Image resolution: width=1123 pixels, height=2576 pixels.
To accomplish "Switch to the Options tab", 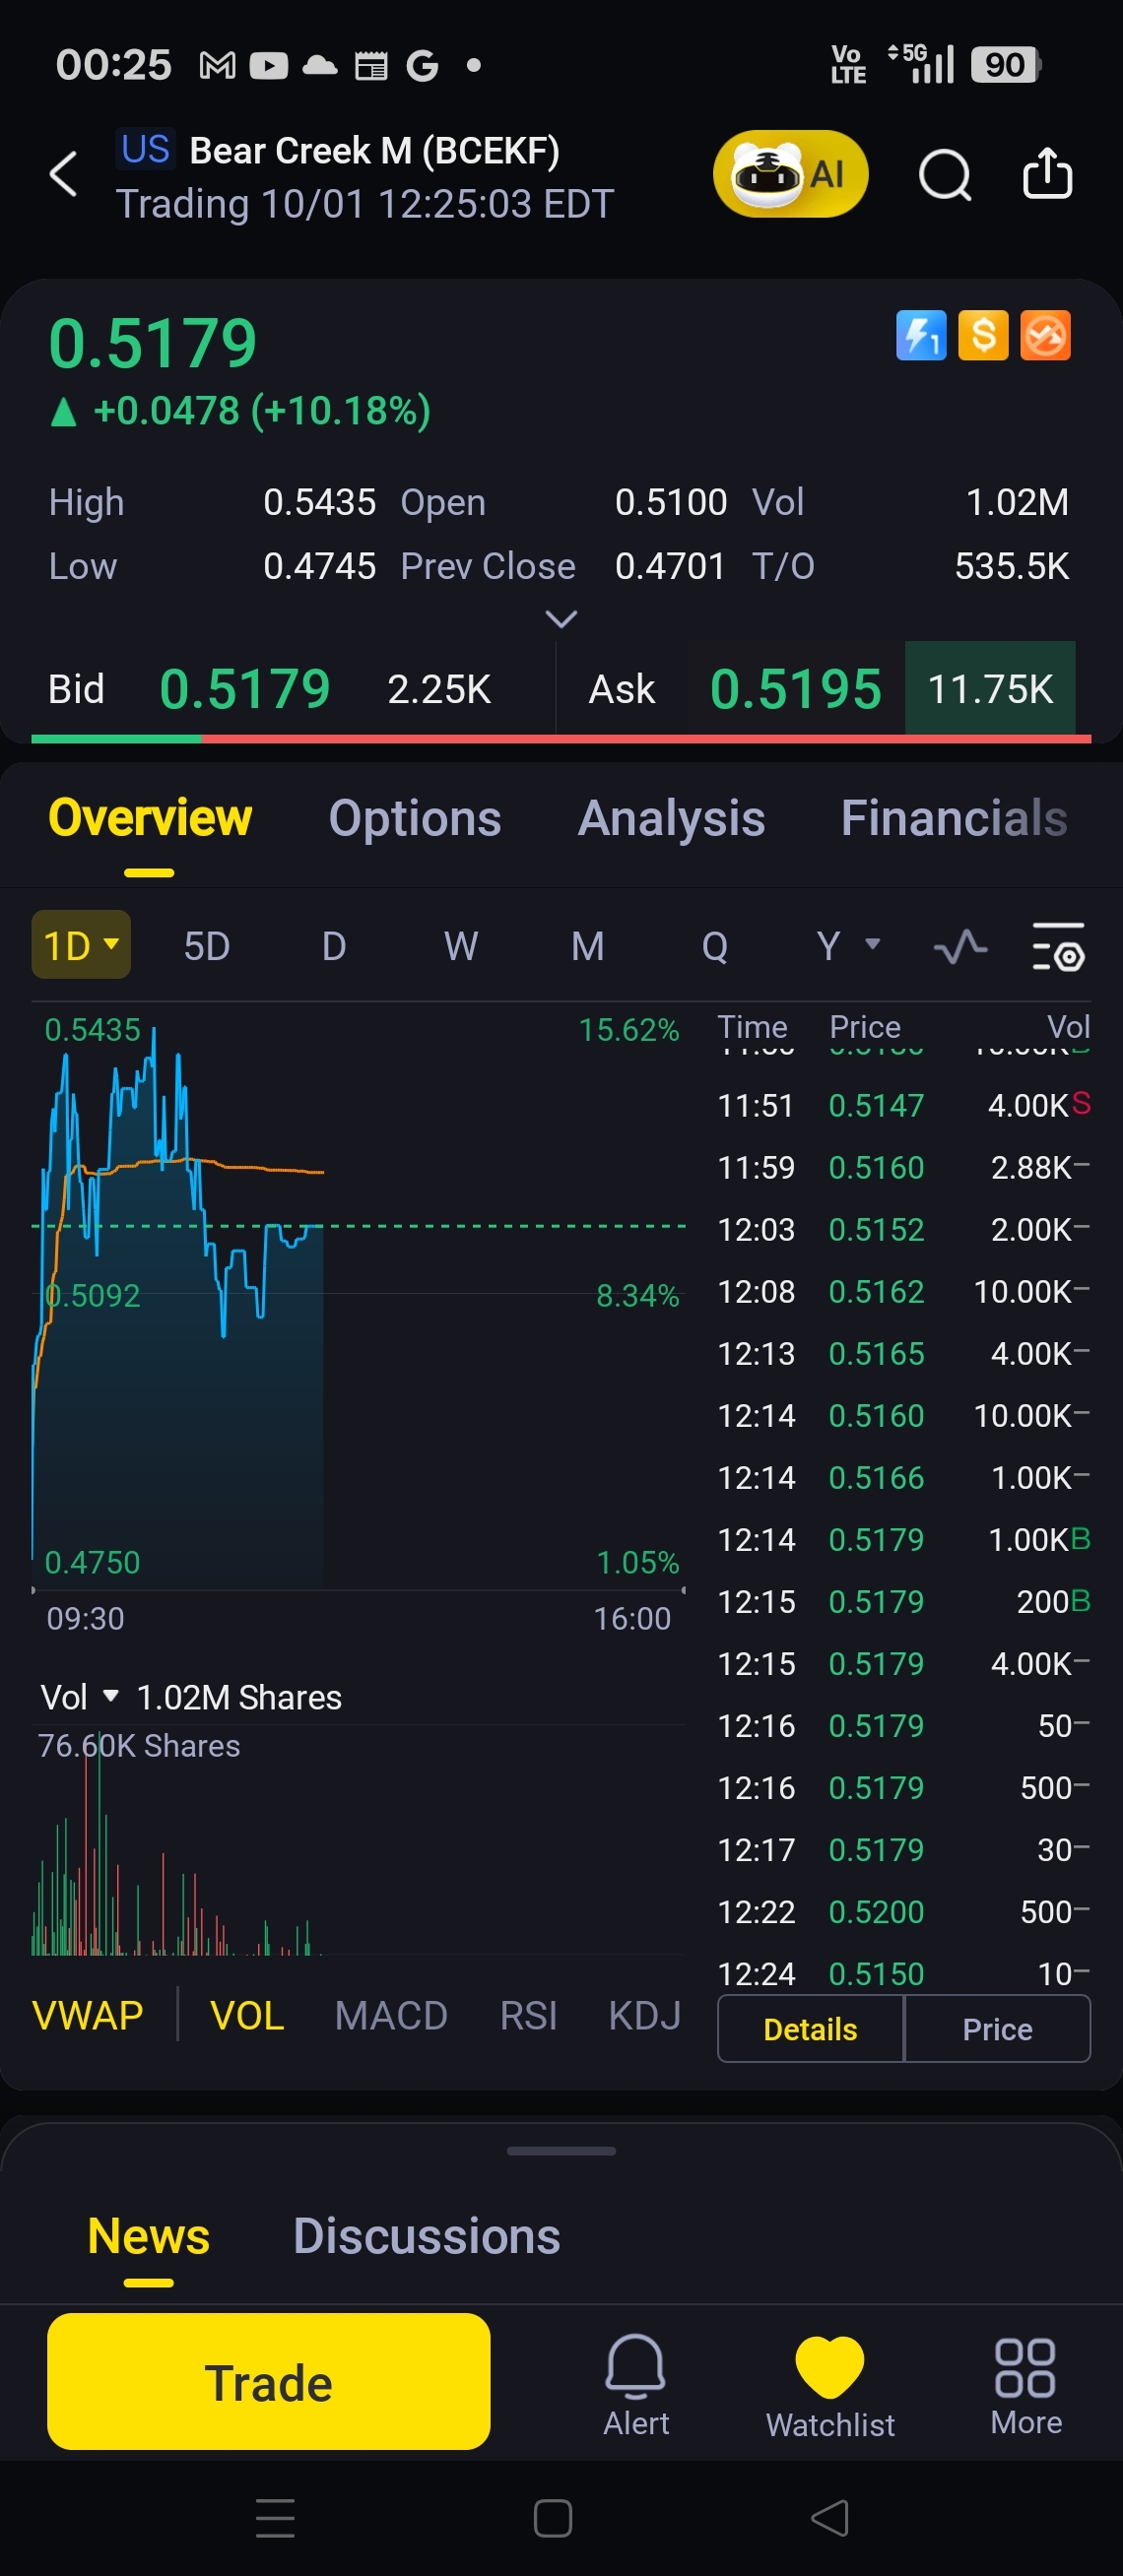I will coord(414,818).
